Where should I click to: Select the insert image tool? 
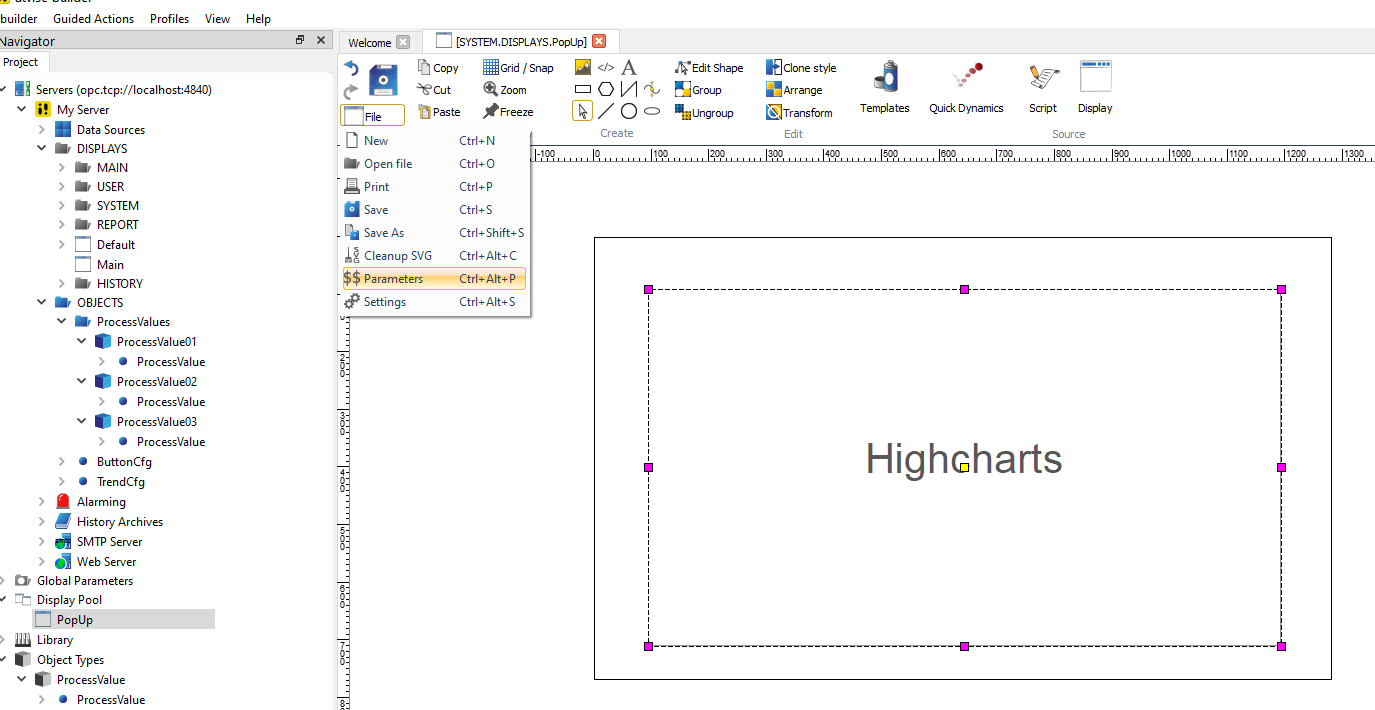[583, 68]
